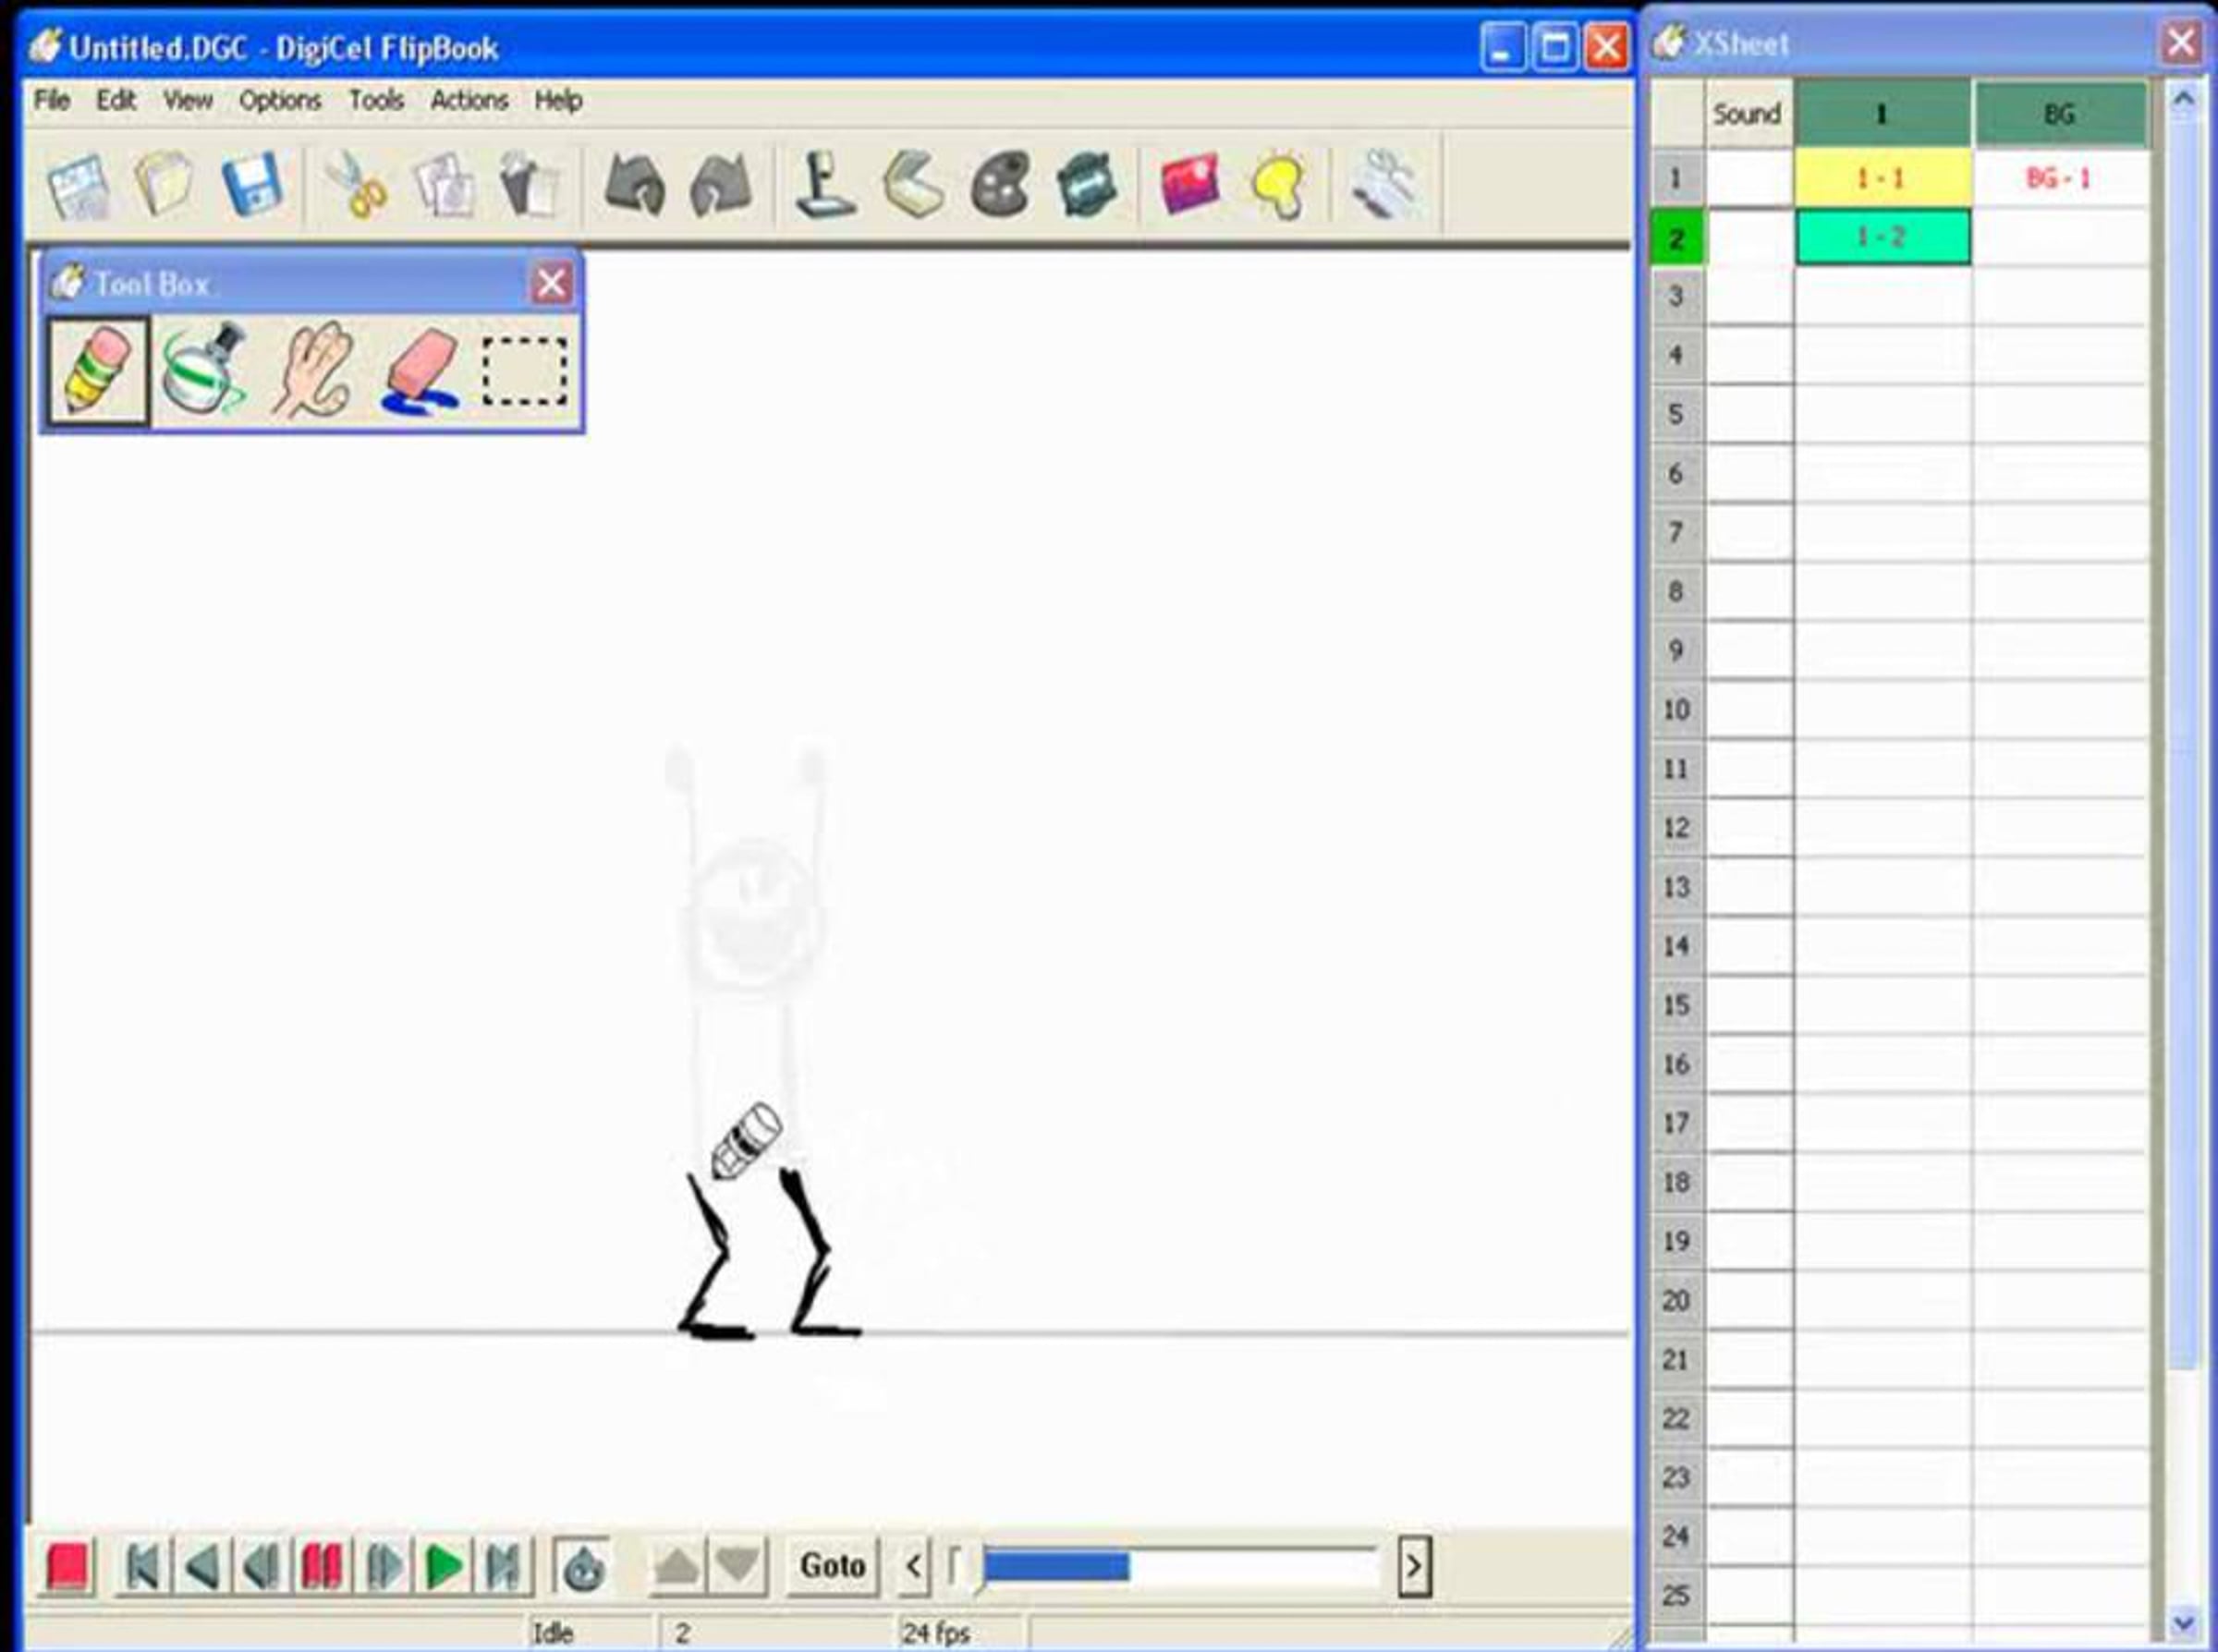Click the Goto button
The image size is (2218, 1652).
832,1566
